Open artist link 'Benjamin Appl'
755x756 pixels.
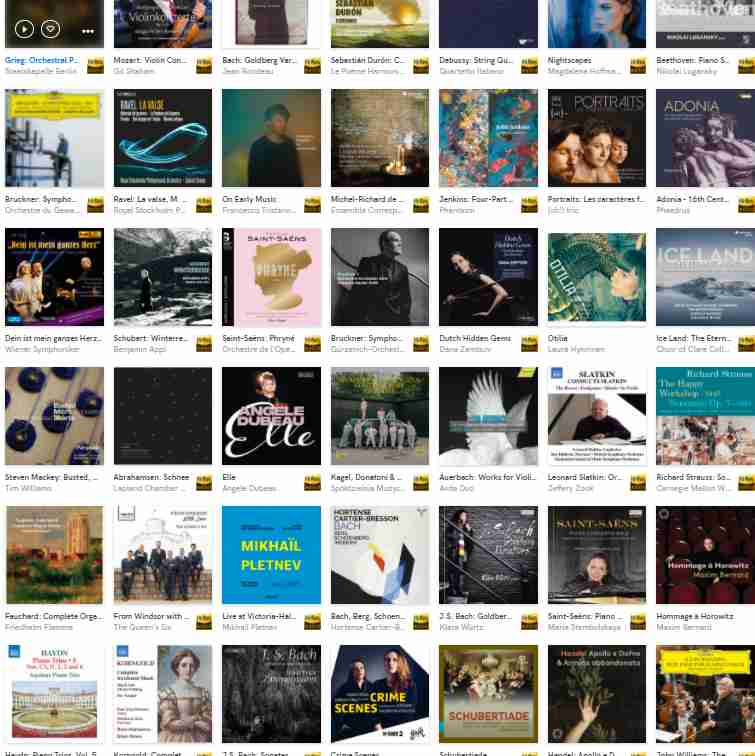(x=139, y=349)
